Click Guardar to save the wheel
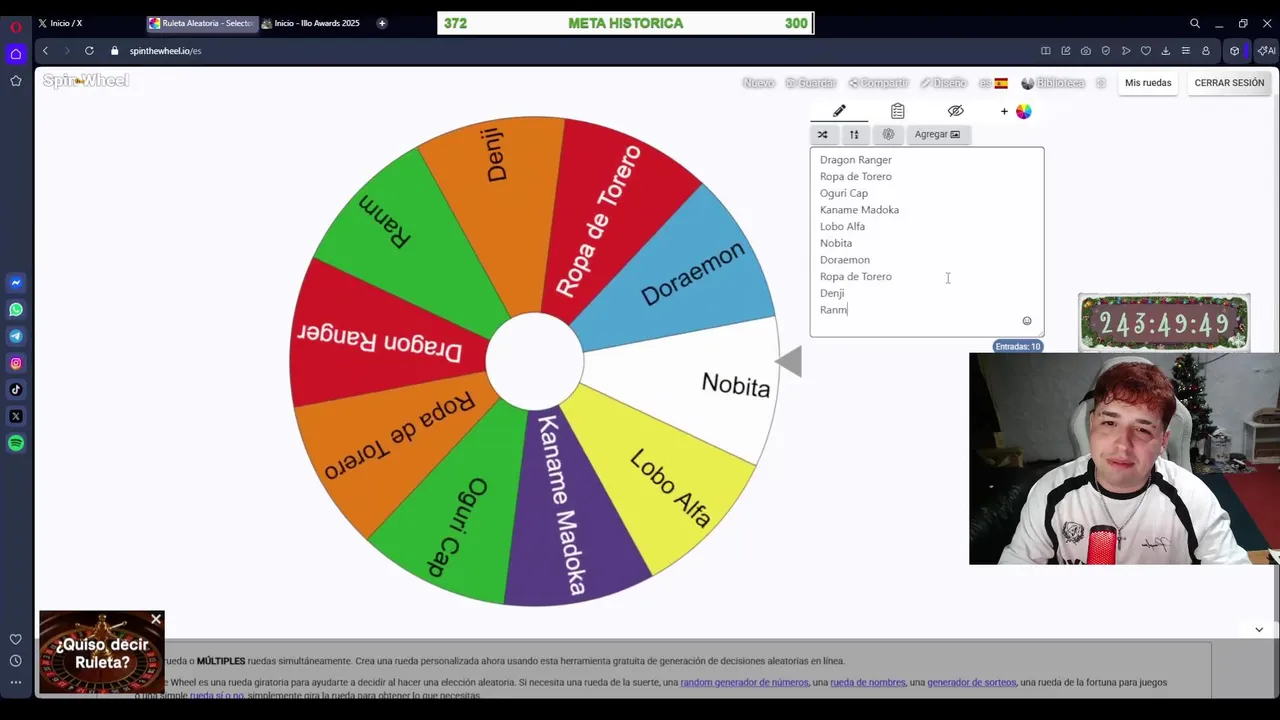The height and width of the screenshot is (720, 1280). point(811,83)
